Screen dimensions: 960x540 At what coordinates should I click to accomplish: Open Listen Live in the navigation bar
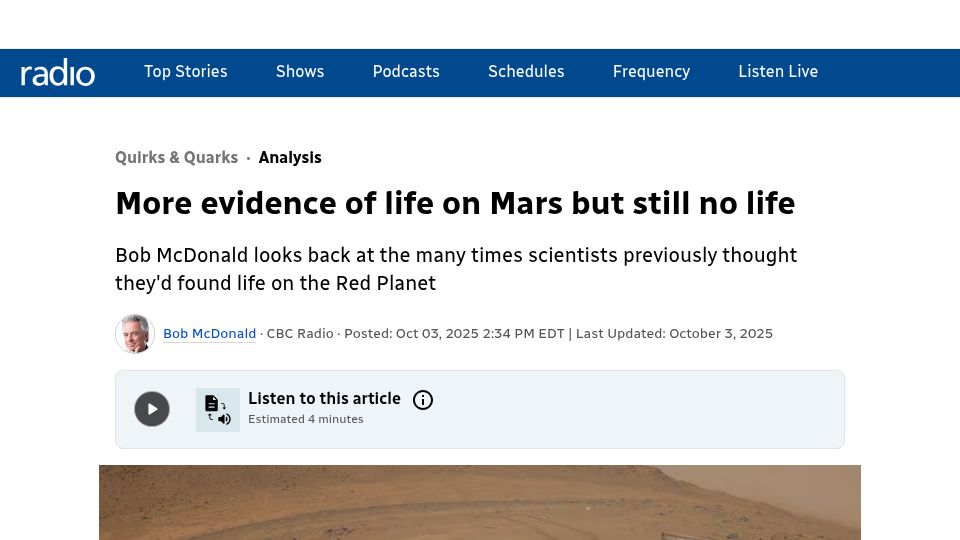coord(778,72)
